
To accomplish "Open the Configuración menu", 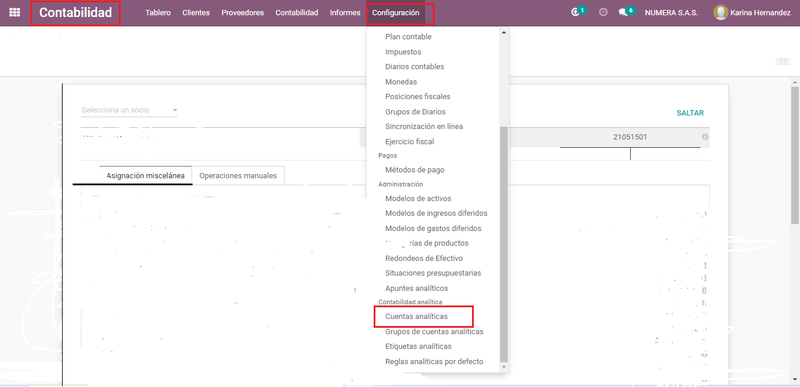I will [x=395, y=13].
